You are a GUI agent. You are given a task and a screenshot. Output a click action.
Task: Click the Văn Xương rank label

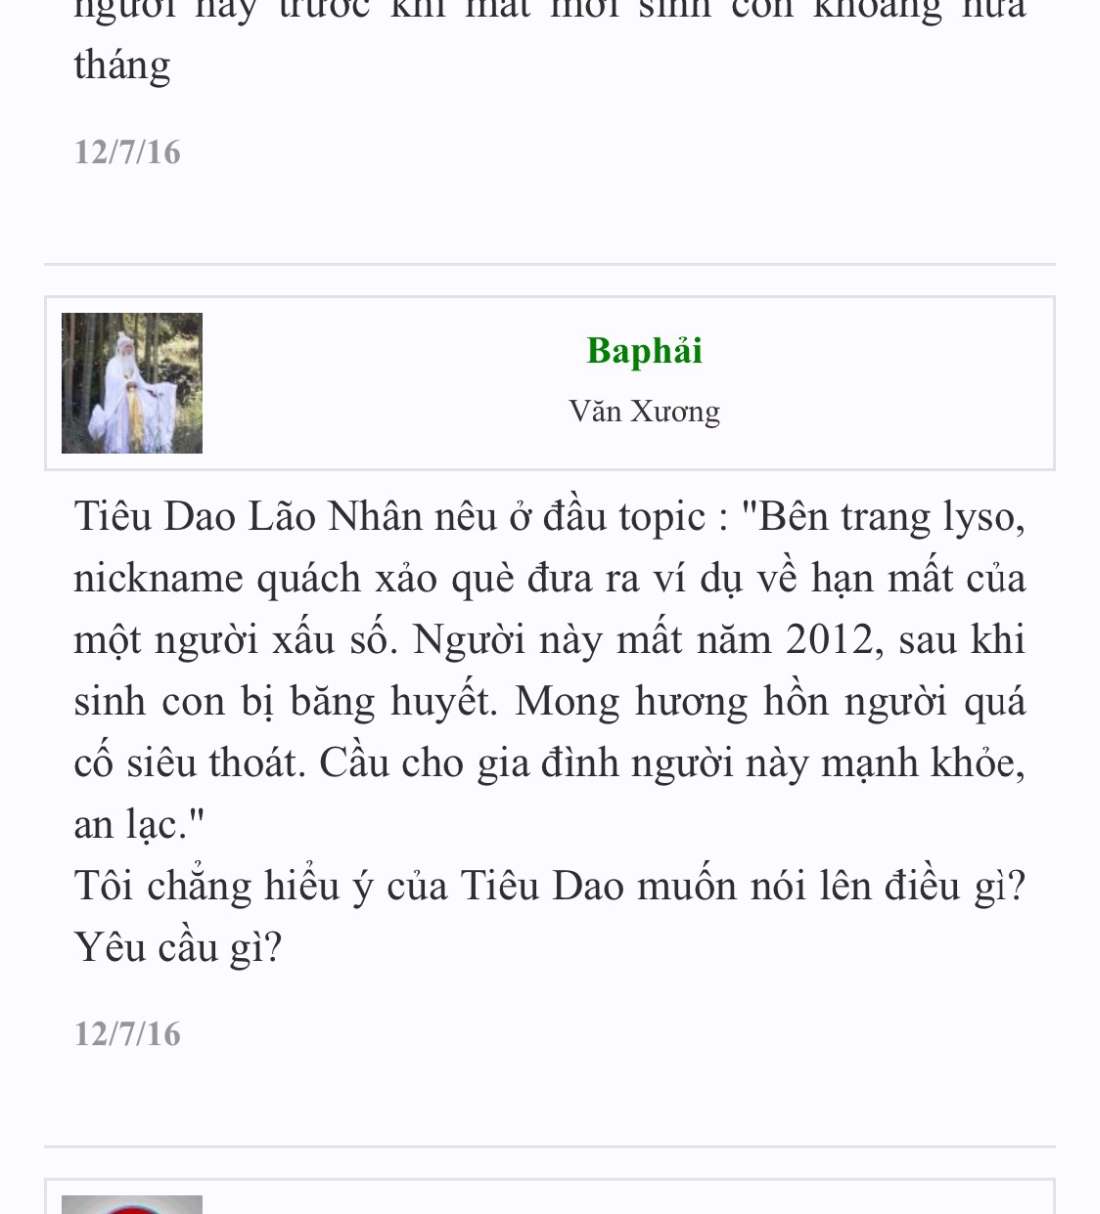[644, 411]
